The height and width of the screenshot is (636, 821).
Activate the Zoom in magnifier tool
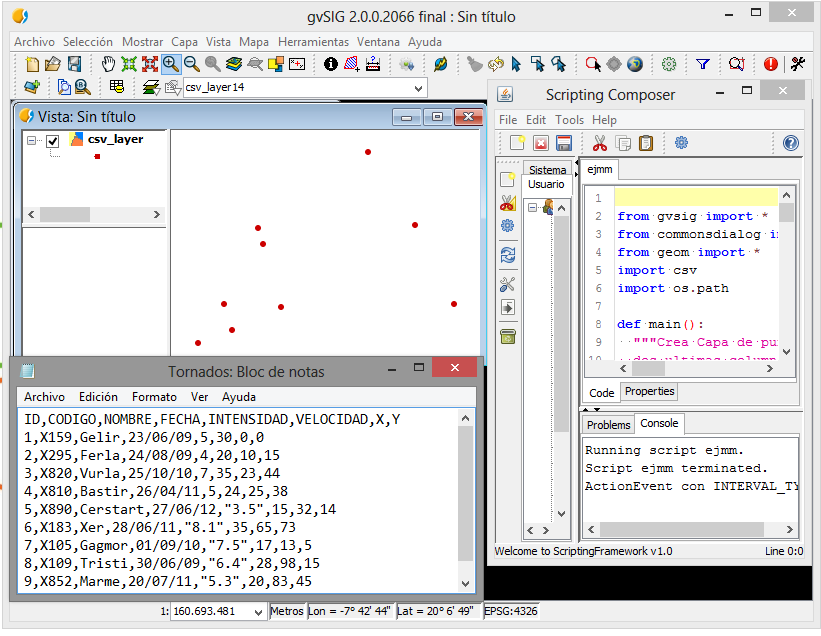pos(171,64)
